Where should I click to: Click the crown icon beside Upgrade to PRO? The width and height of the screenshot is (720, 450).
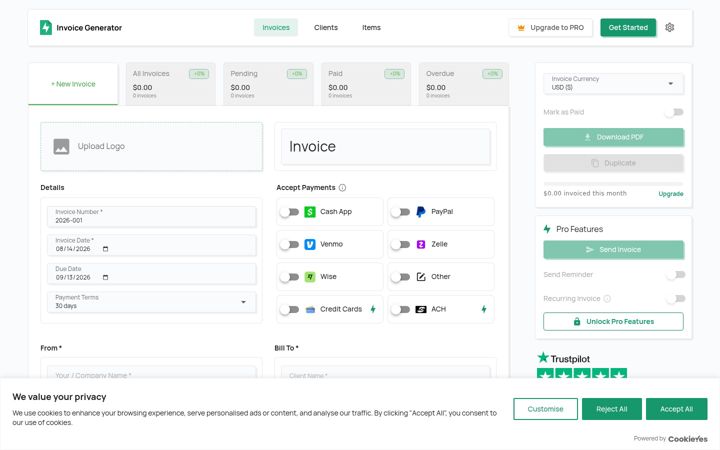click(x=521, y=28)
